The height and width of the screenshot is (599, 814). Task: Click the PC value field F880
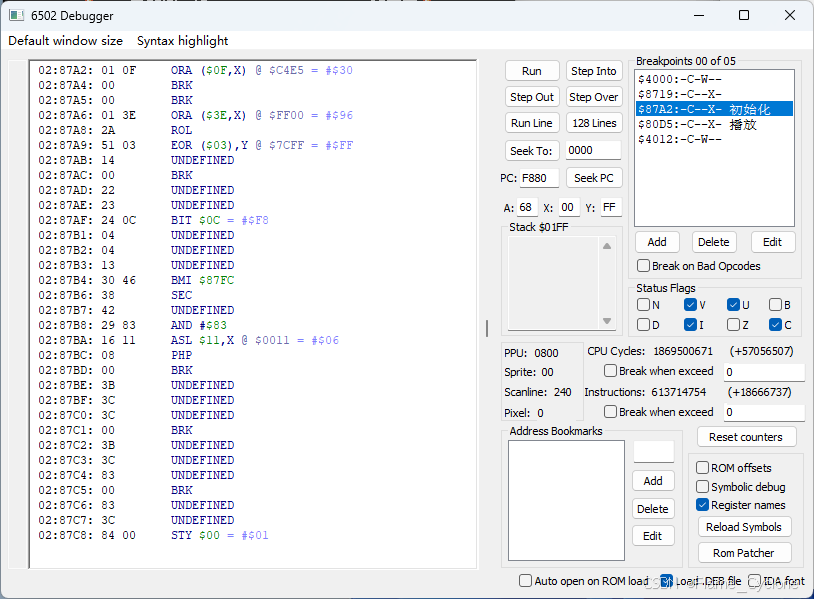pyautogui.click(x=539, y=178)
